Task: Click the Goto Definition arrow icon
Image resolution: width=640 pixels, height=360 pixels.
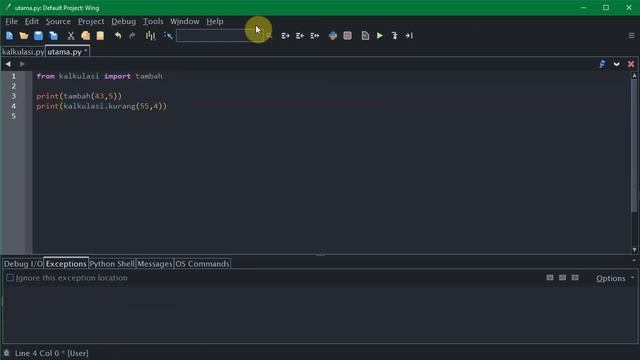Action: coord(168,36)
